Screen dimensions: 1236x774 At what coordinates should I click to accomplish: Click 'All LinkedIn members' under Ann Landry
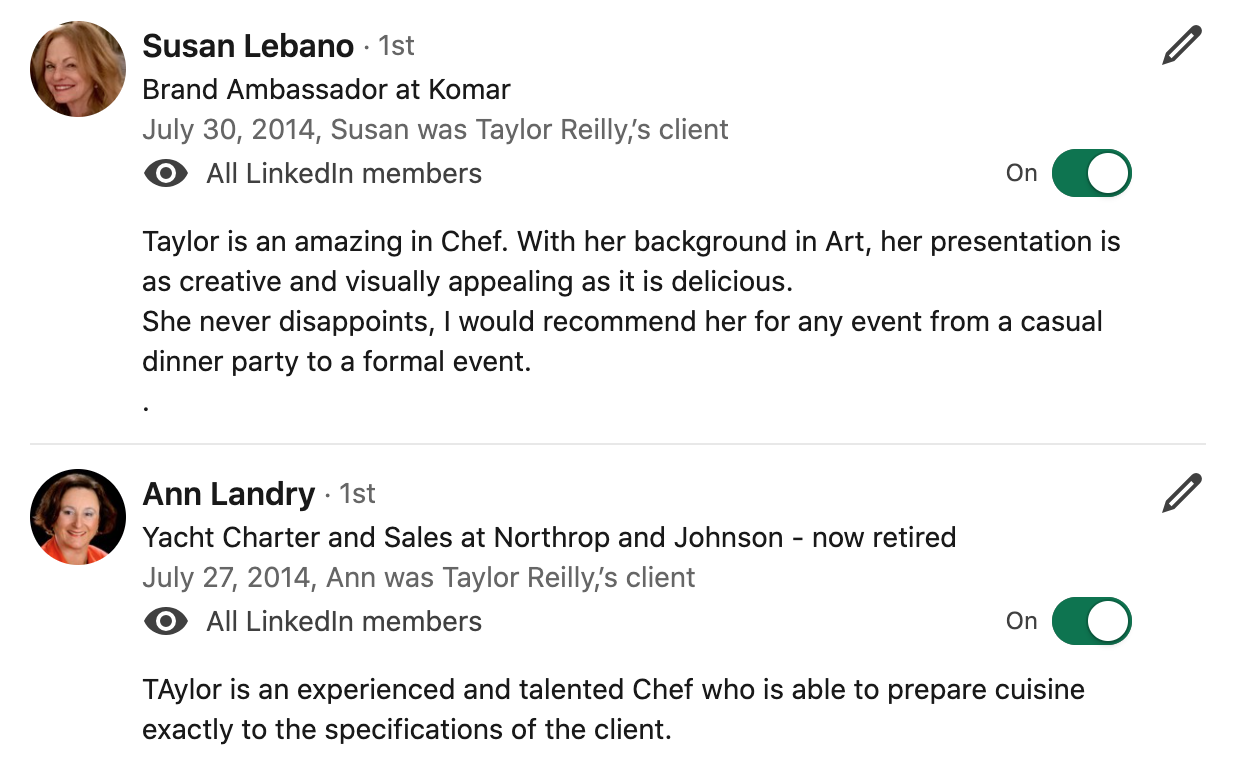point(344,622)
